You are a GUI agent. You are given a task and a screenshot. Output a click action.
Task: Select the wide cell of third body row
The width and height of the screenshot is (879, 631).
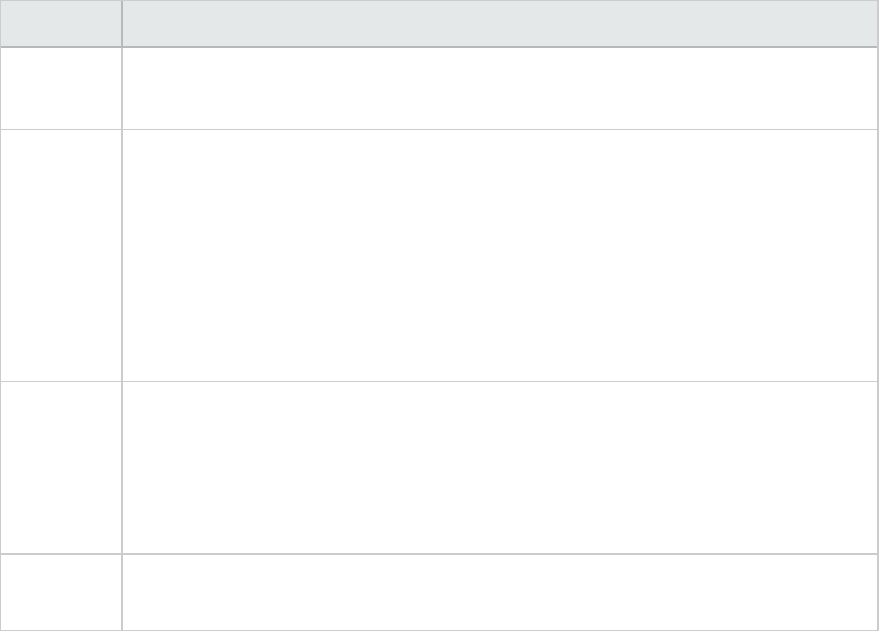(x=493, y=467)
